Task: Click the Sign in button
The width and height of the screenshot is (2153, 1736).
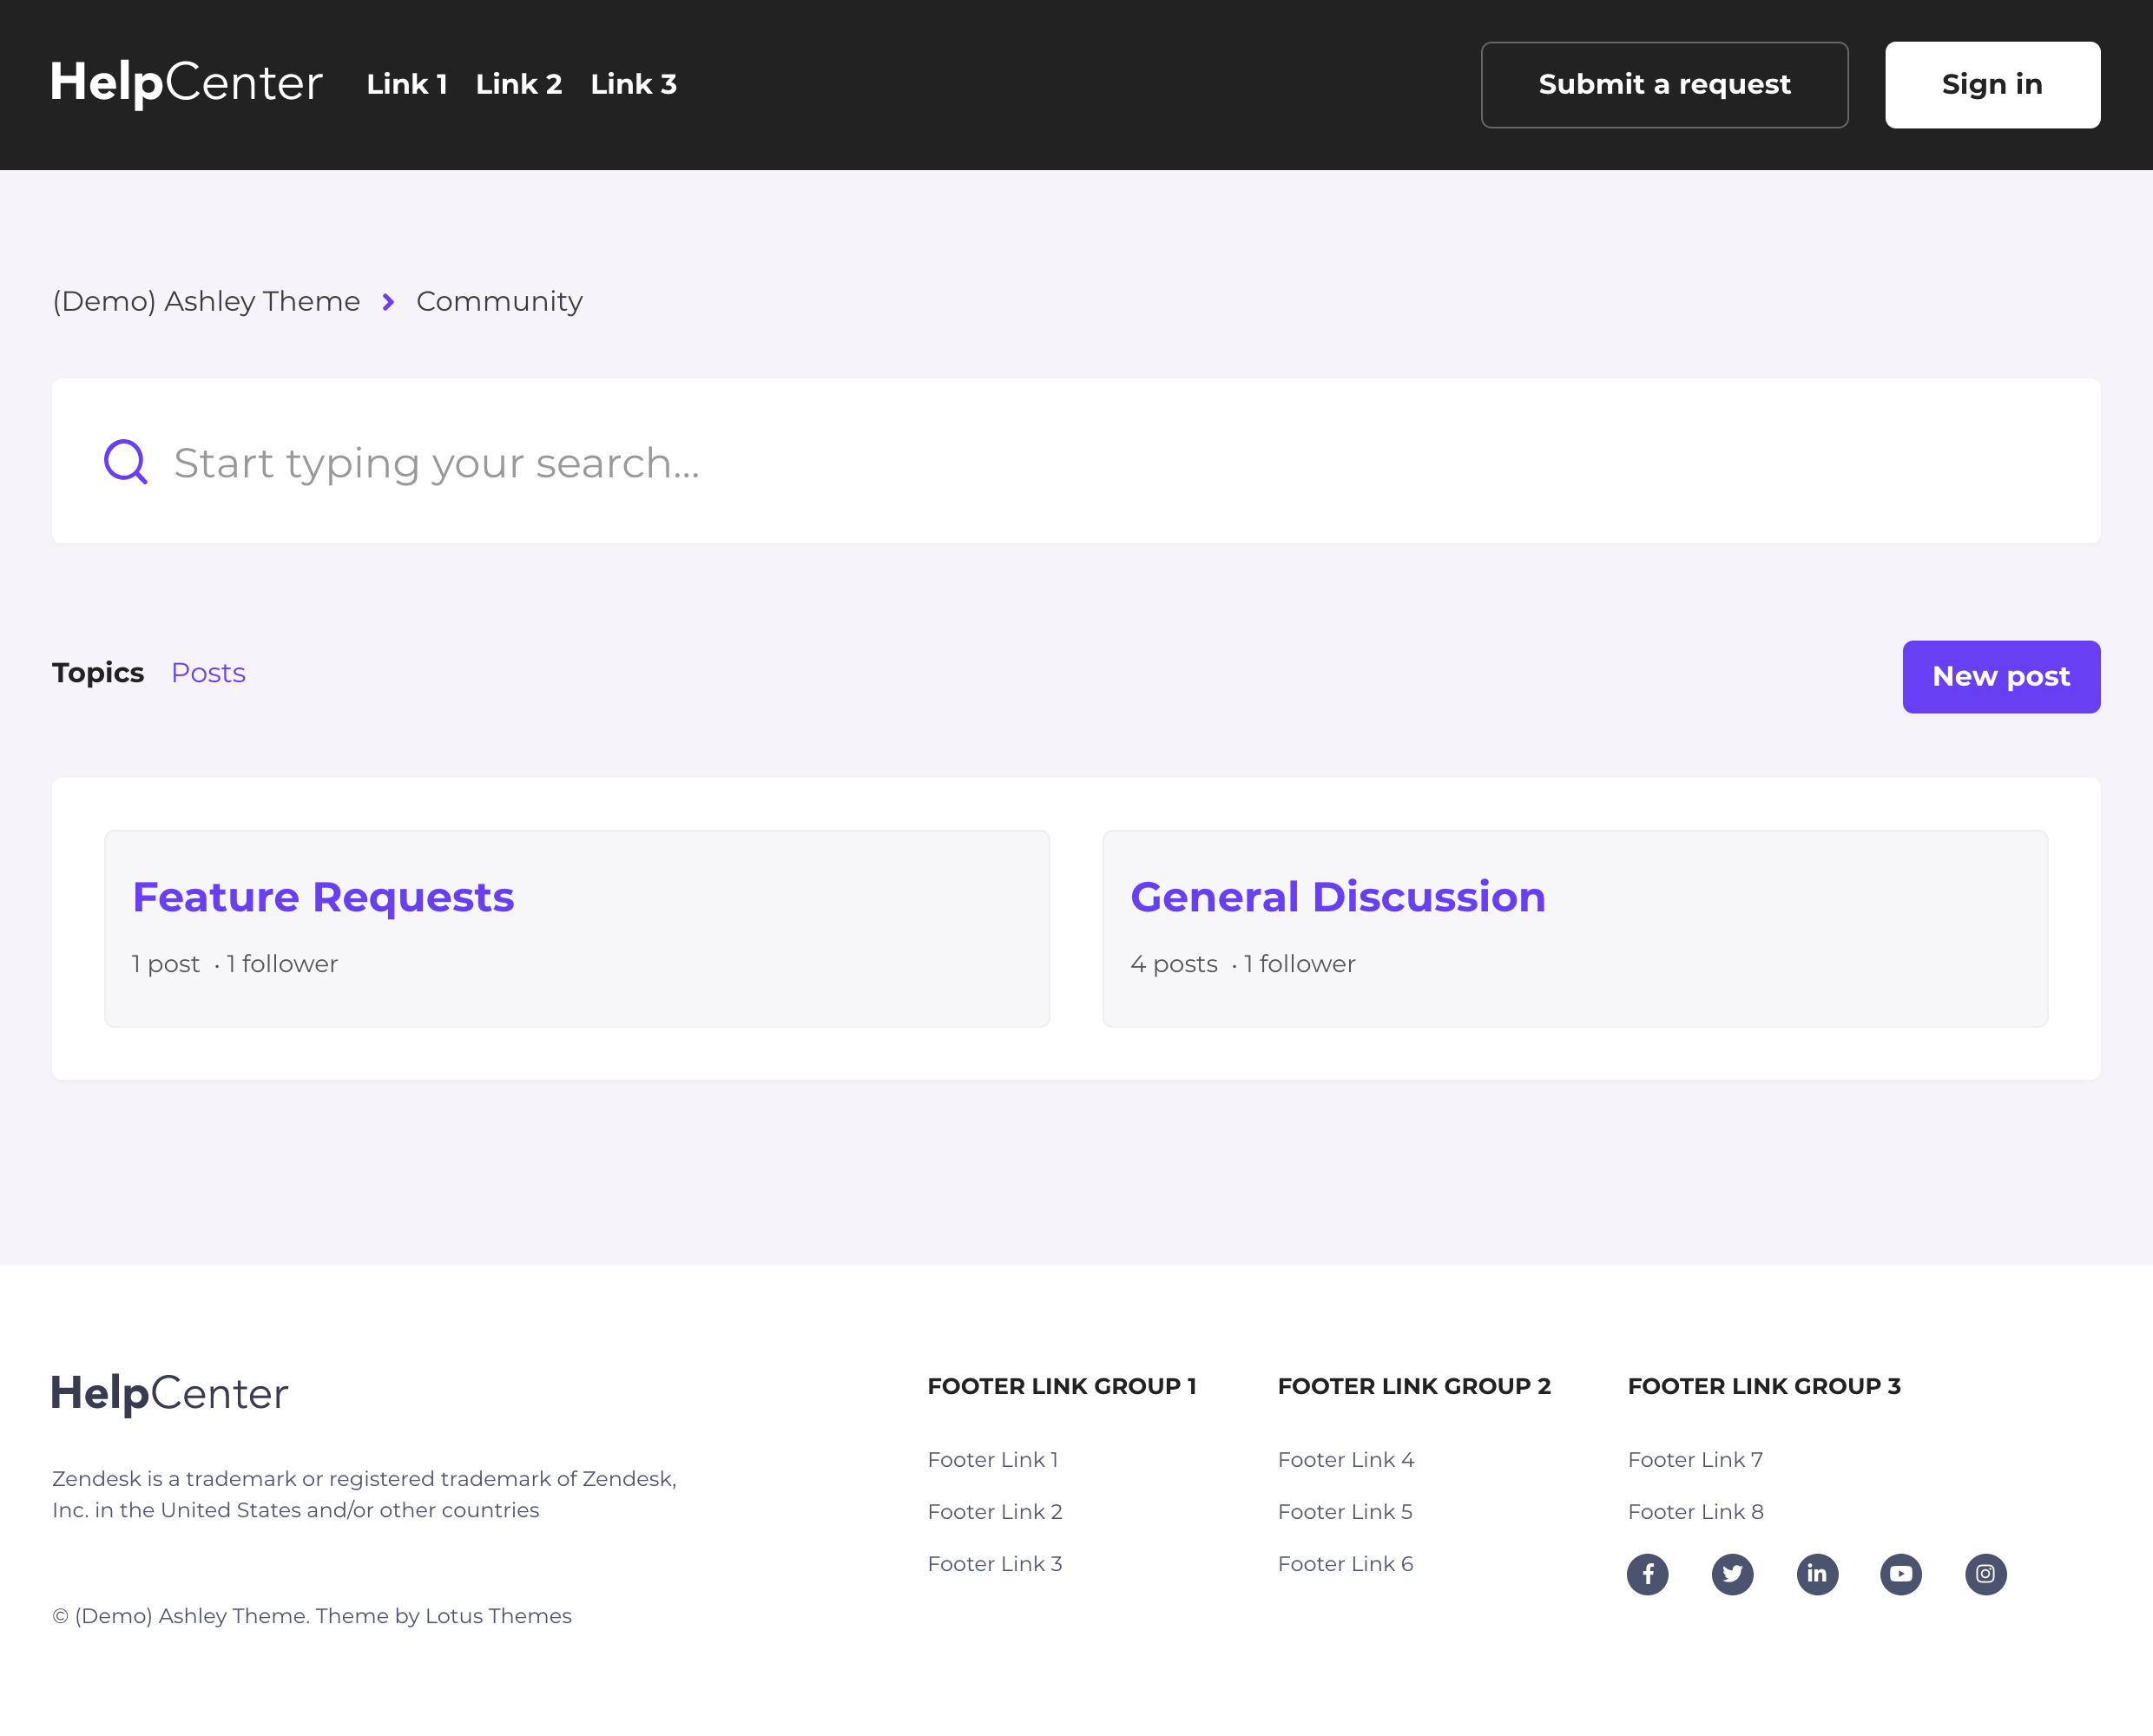Action: pos(1991,85)
